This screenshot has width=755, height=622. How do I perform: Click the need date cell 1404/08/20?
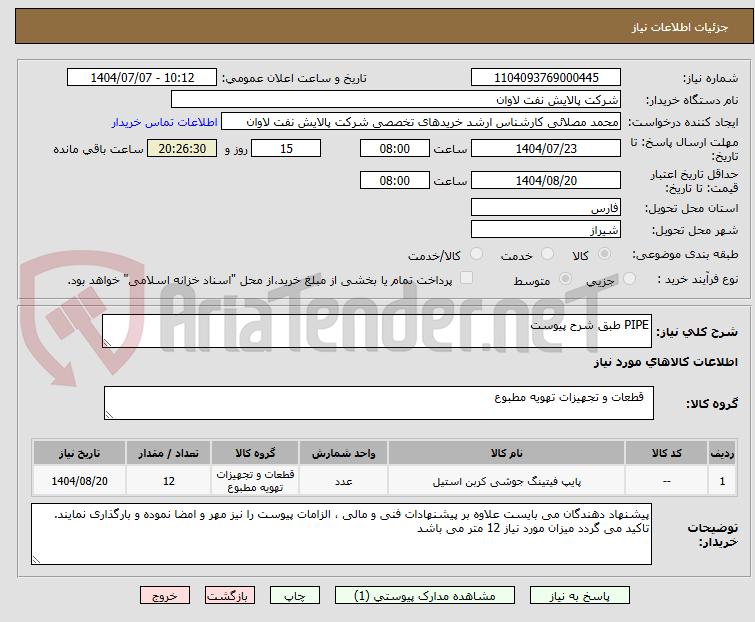(x=79, y=481)
